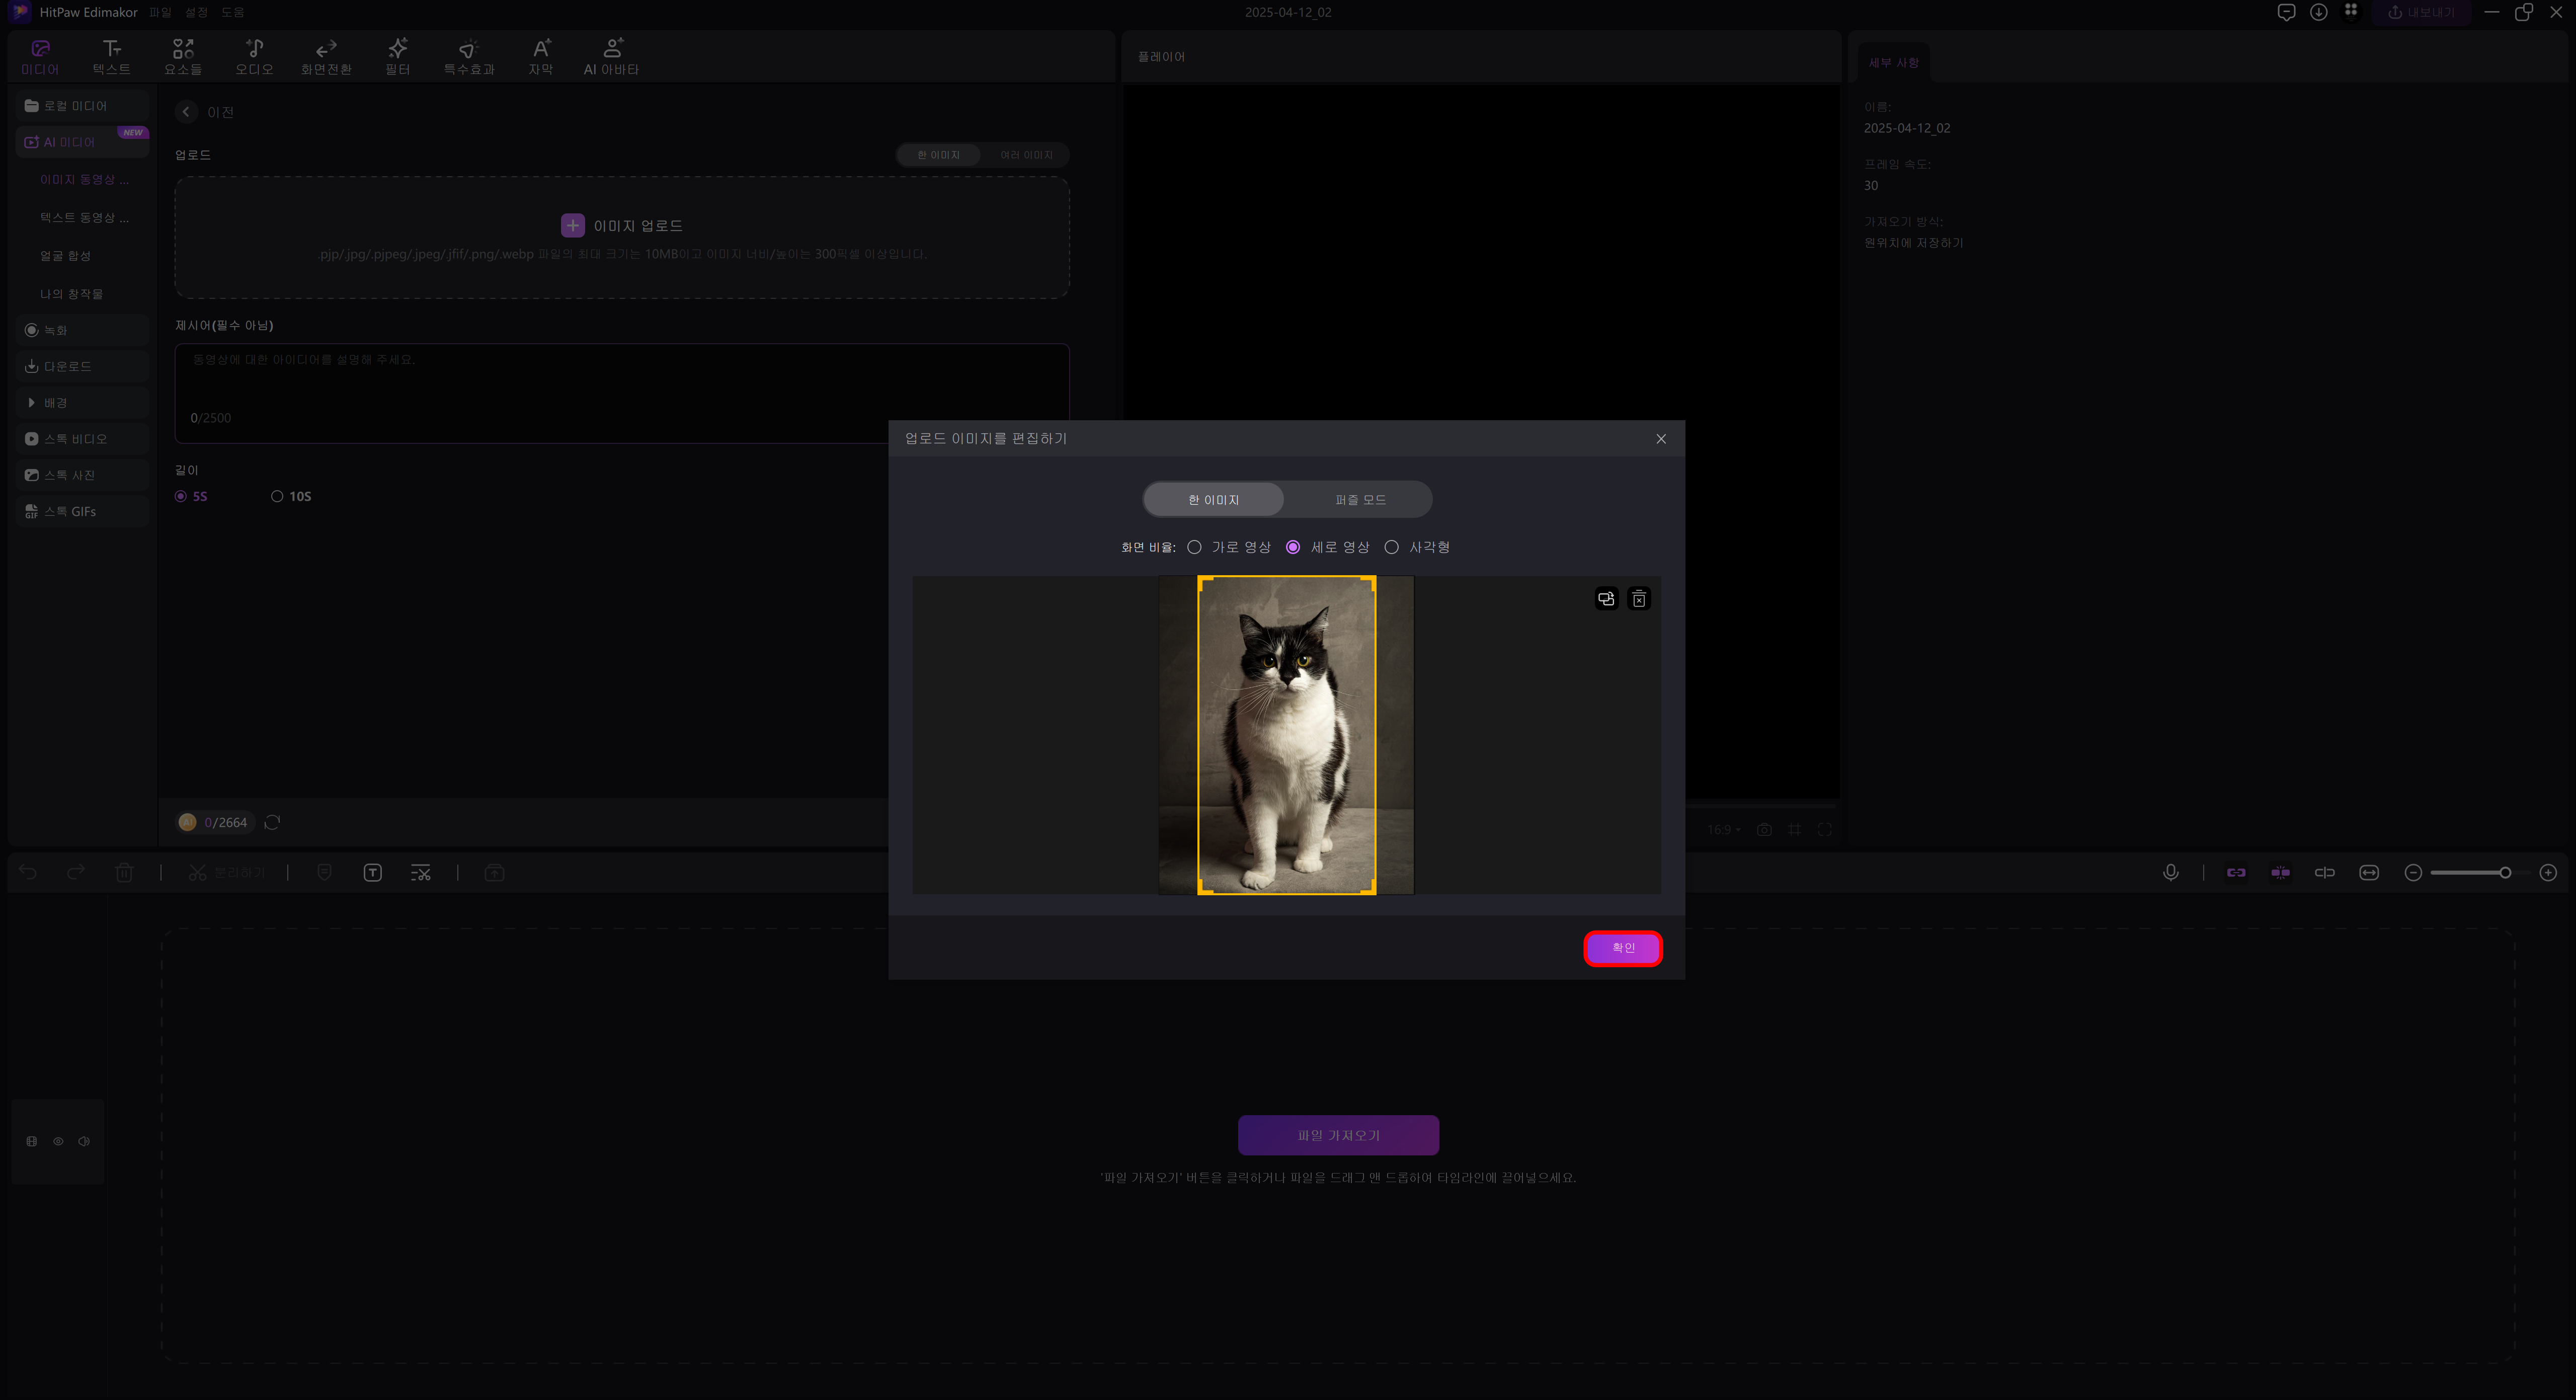The width and height of the screenshot is (2576, 1400).
Task: Click the redo arrow in timeline toolbar
Action: coord(76,873)
